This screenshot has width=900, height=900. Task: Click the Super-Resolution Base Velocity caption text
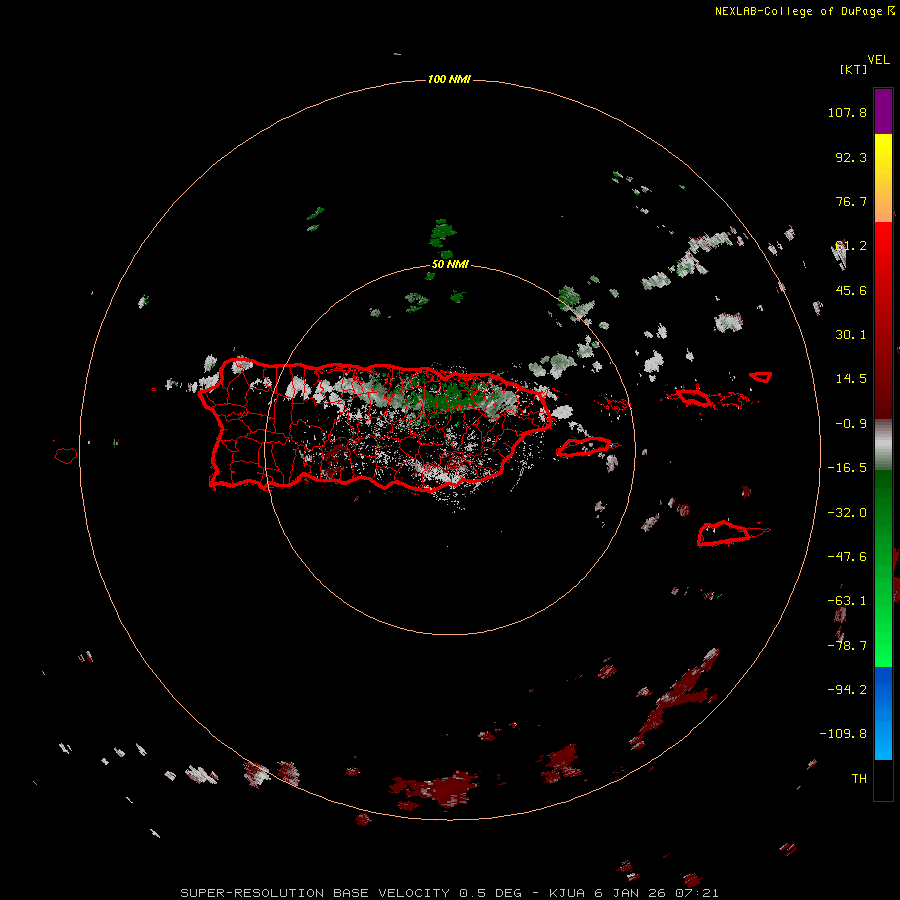[x=449, y=893]
